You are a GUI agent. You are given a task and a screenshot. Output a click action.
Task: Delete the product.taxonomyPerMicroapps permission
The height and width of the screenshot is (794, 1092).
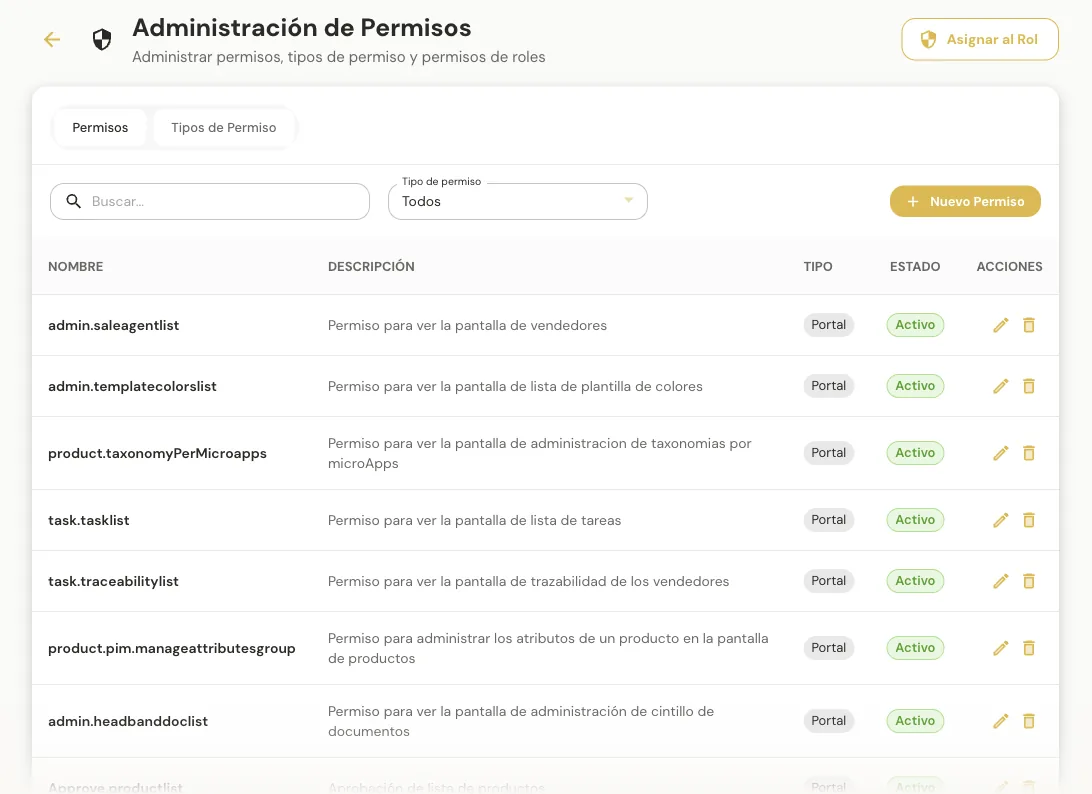[1029, 453]
